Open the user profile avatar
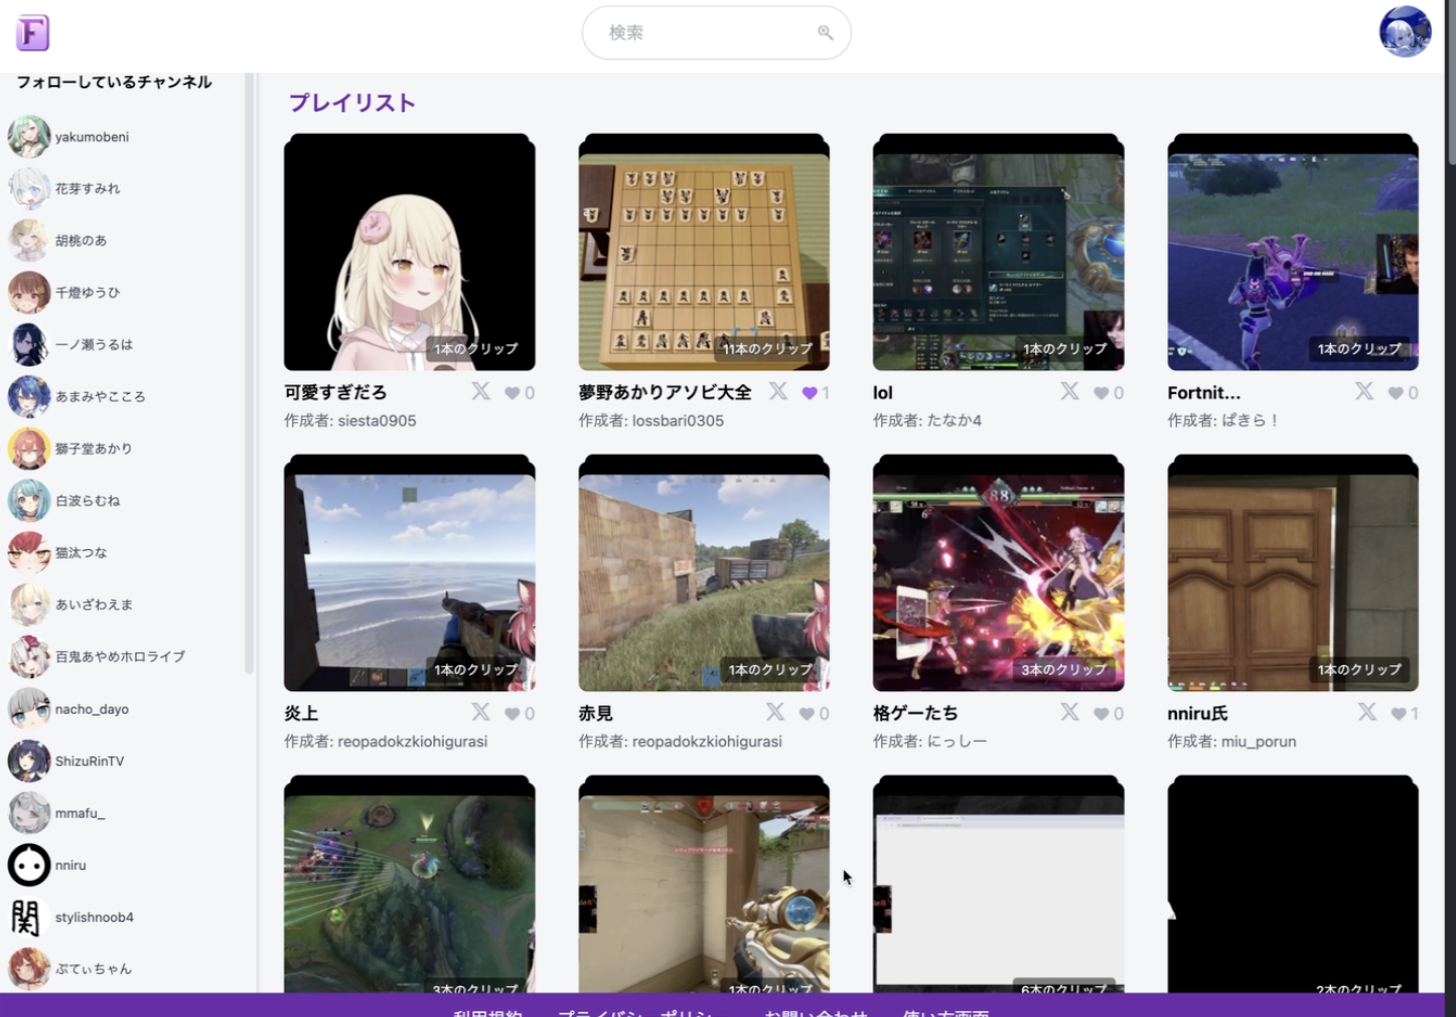 tap(1404, 32)
